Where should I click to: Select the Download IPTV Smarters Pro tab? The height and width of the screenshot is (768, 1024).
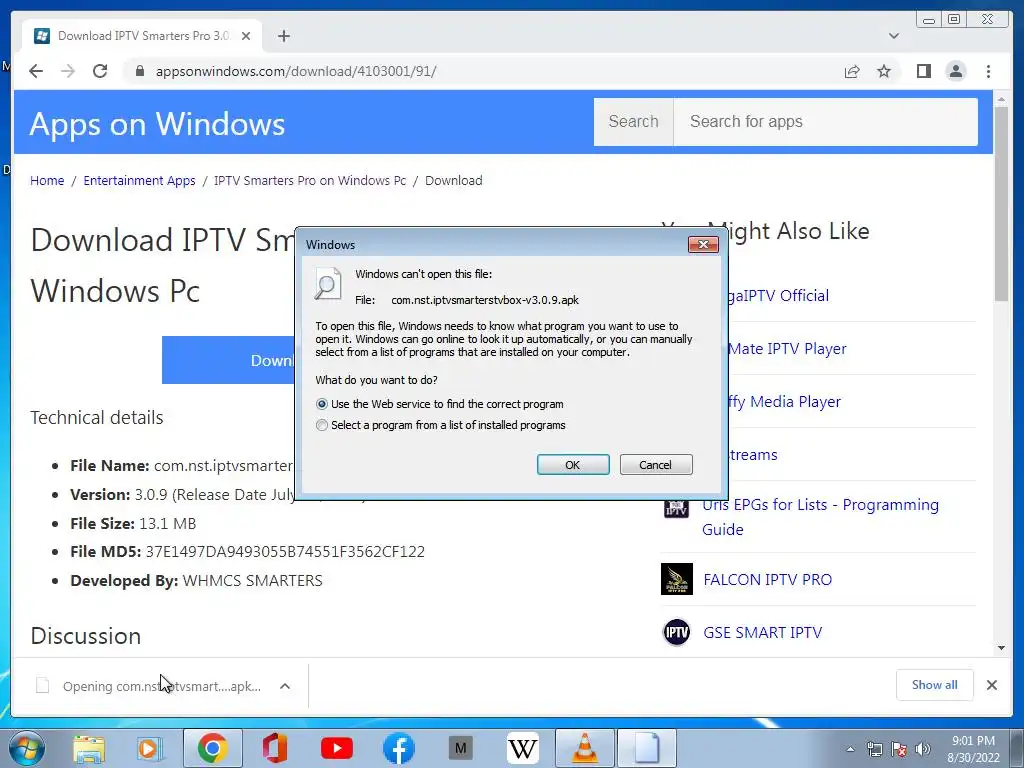click(142, 36)
